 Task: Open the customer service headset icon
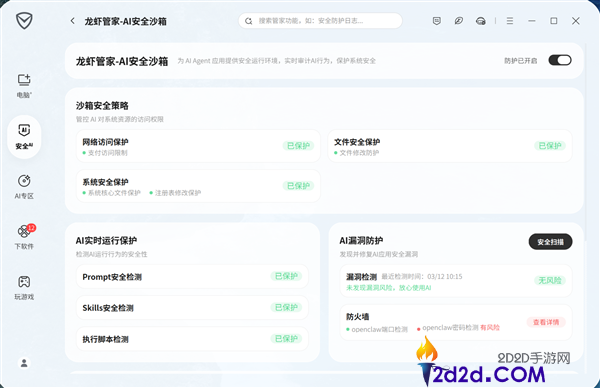pyautogui.click(x=481, y=21)
